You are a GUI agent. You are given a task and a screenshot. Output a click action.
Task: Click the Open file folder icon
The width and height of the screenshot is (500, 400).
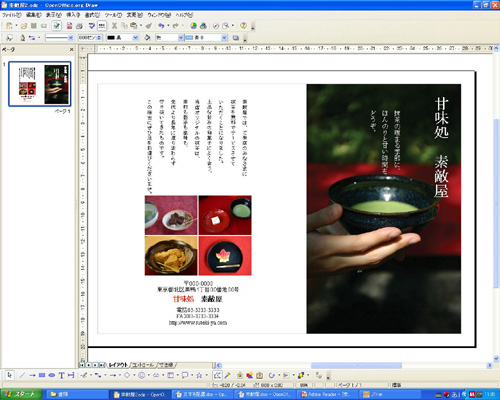[24, 26]
